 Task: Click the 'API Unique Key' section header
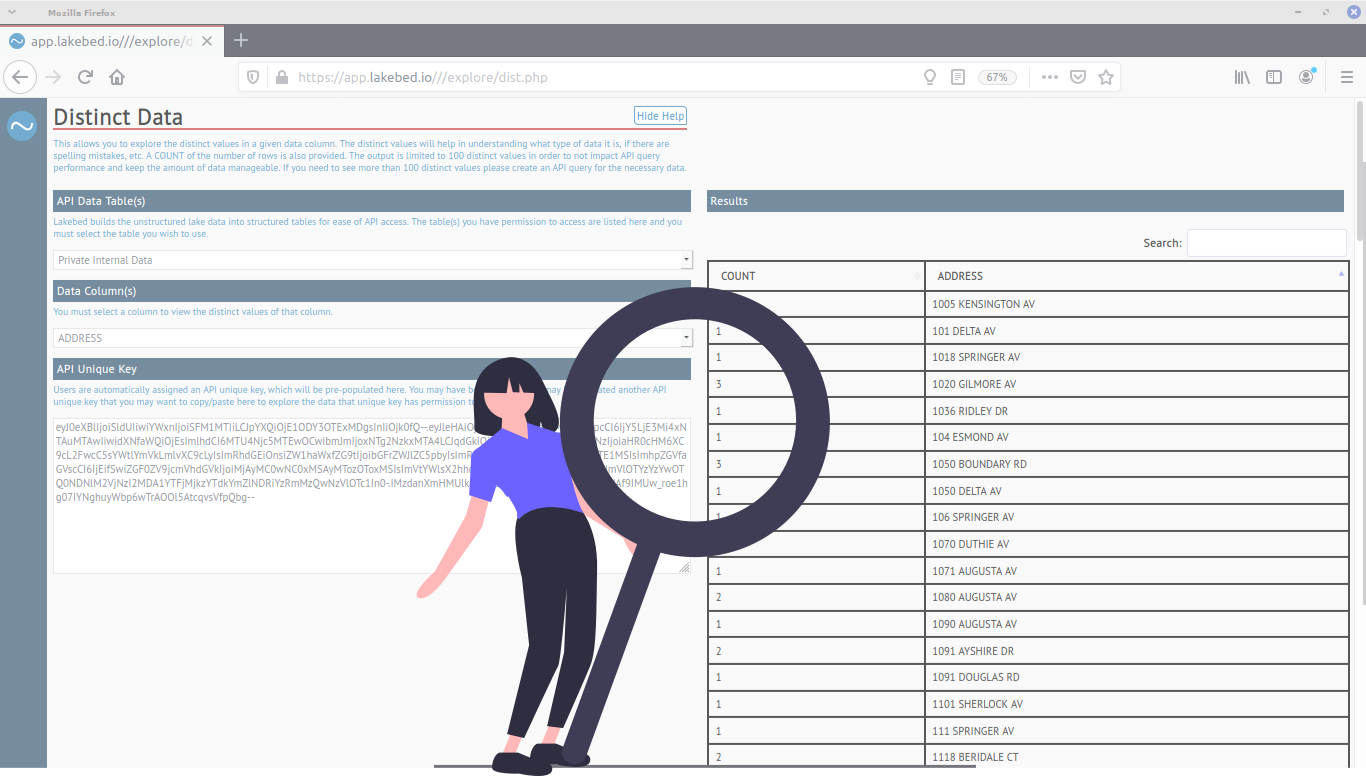[x=372, y=369]
